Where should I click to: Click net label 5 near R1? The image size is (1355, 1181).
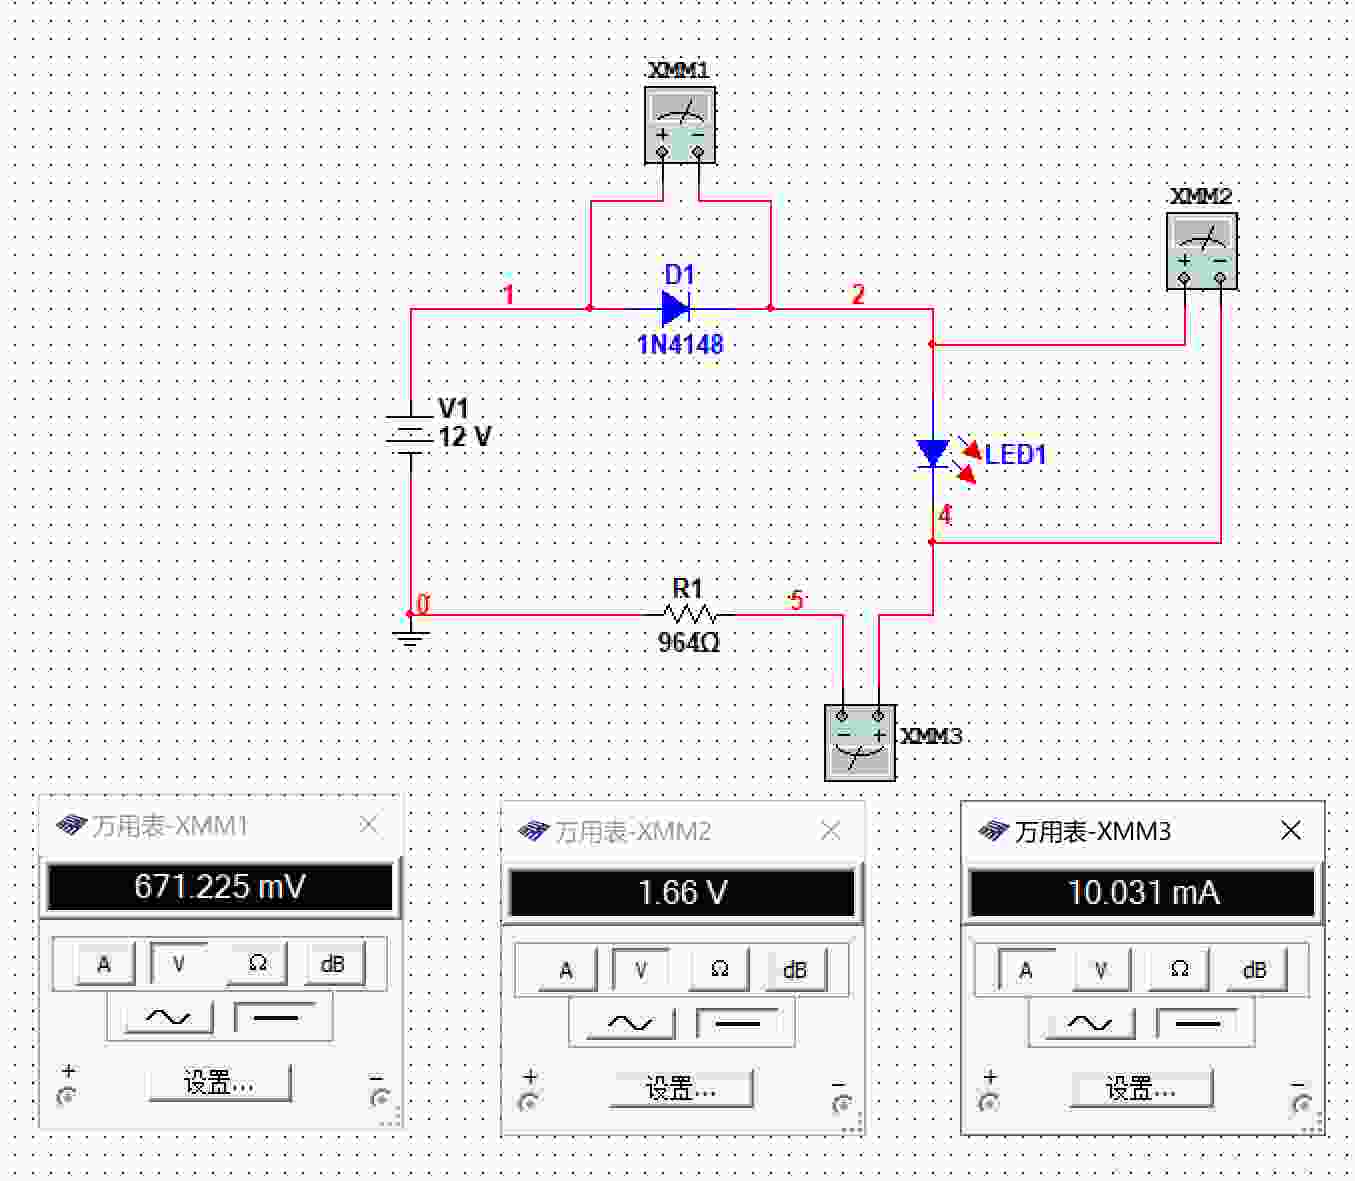click(796, 600)
